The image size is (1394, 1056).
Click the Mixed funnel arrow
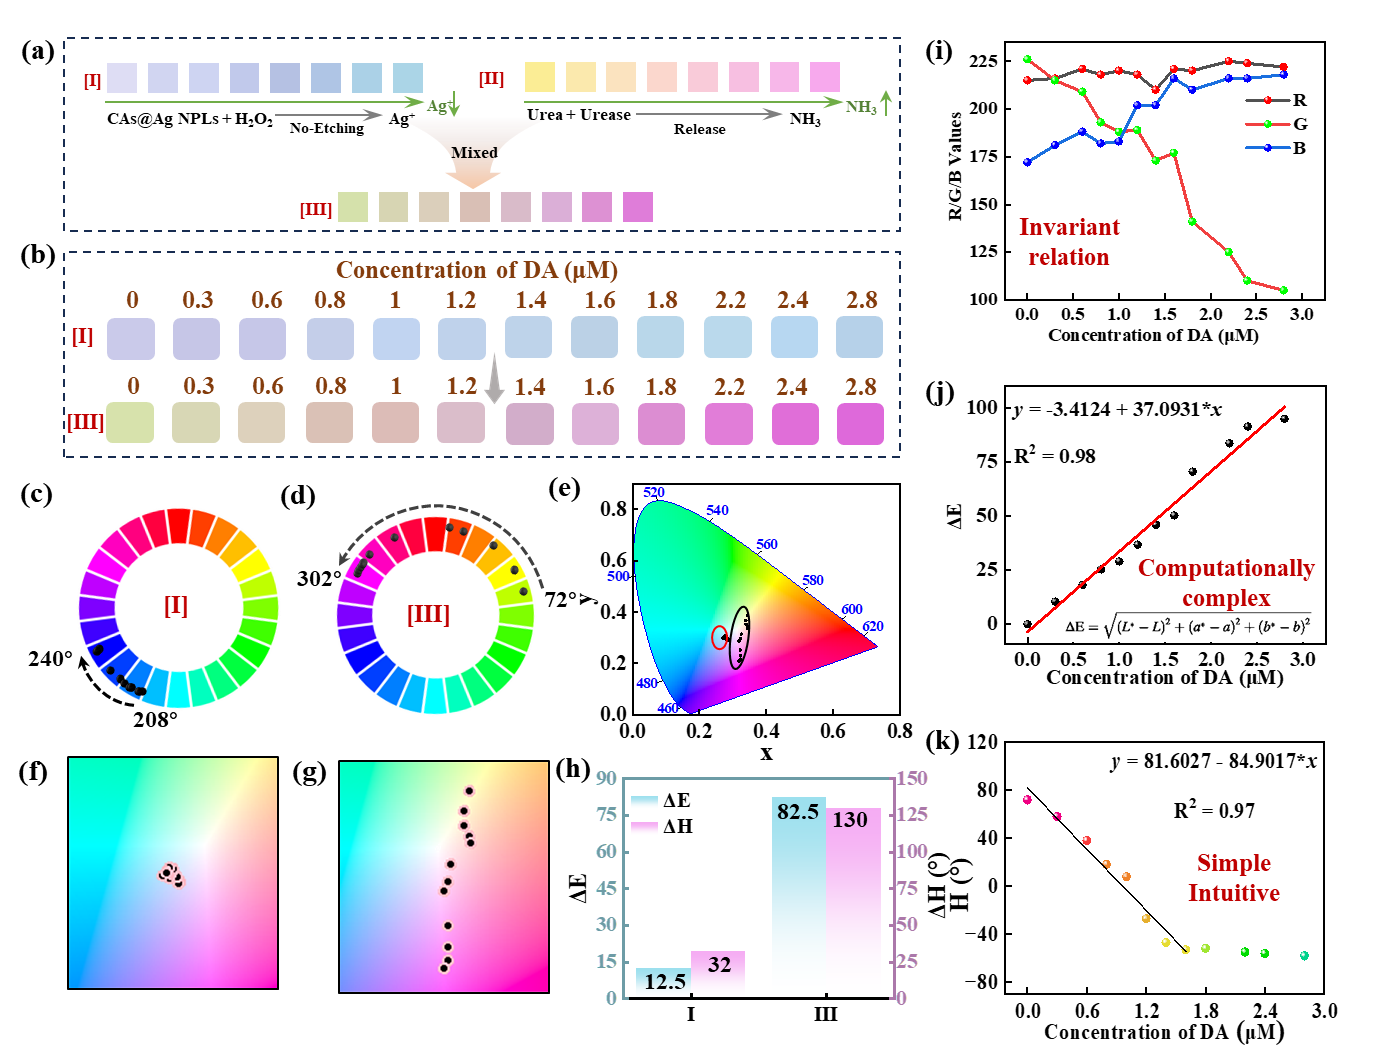[x=473, y=152]
